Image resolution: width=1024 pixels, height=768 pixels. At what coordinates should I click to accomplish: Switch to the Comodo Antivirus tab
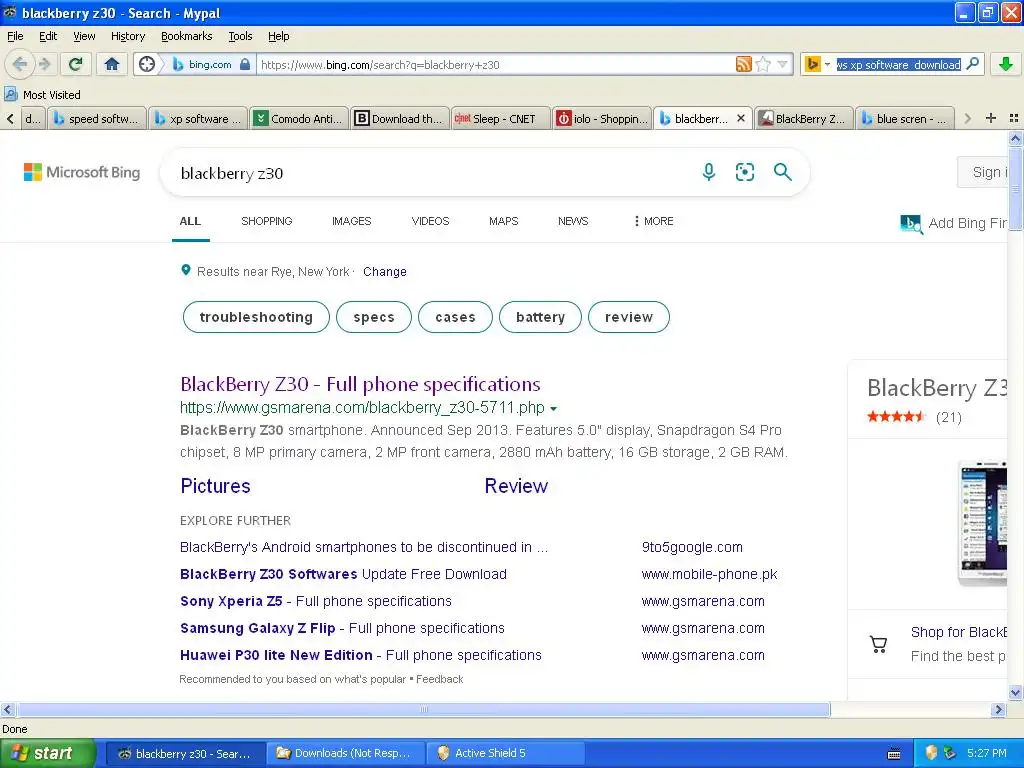click(x=299, y=119)
